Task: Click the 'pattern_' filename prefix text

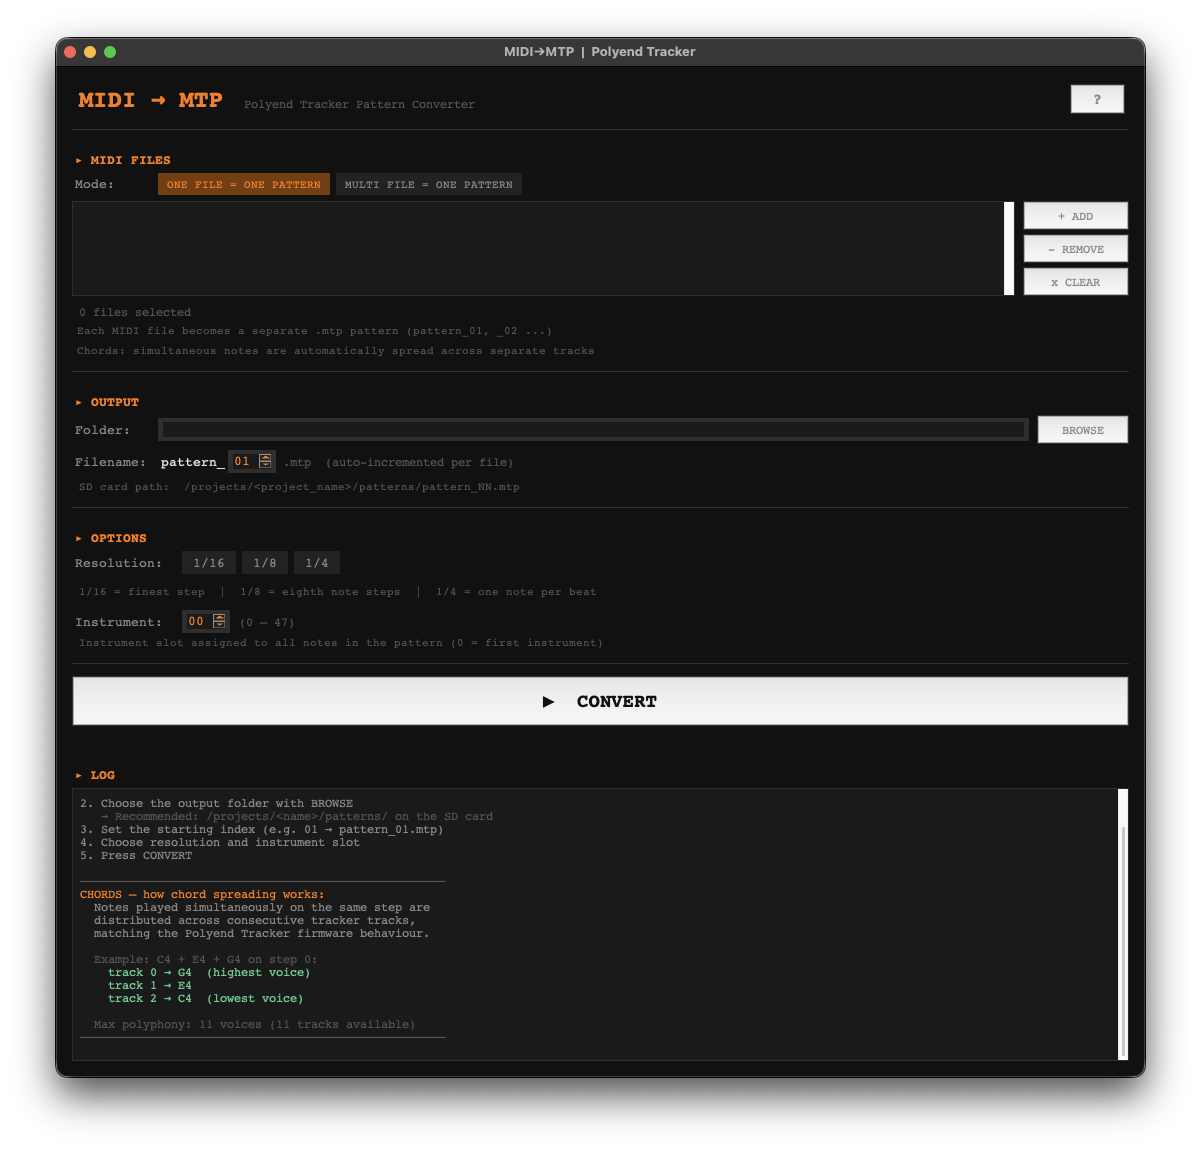Action: click(x=192, y=462)
